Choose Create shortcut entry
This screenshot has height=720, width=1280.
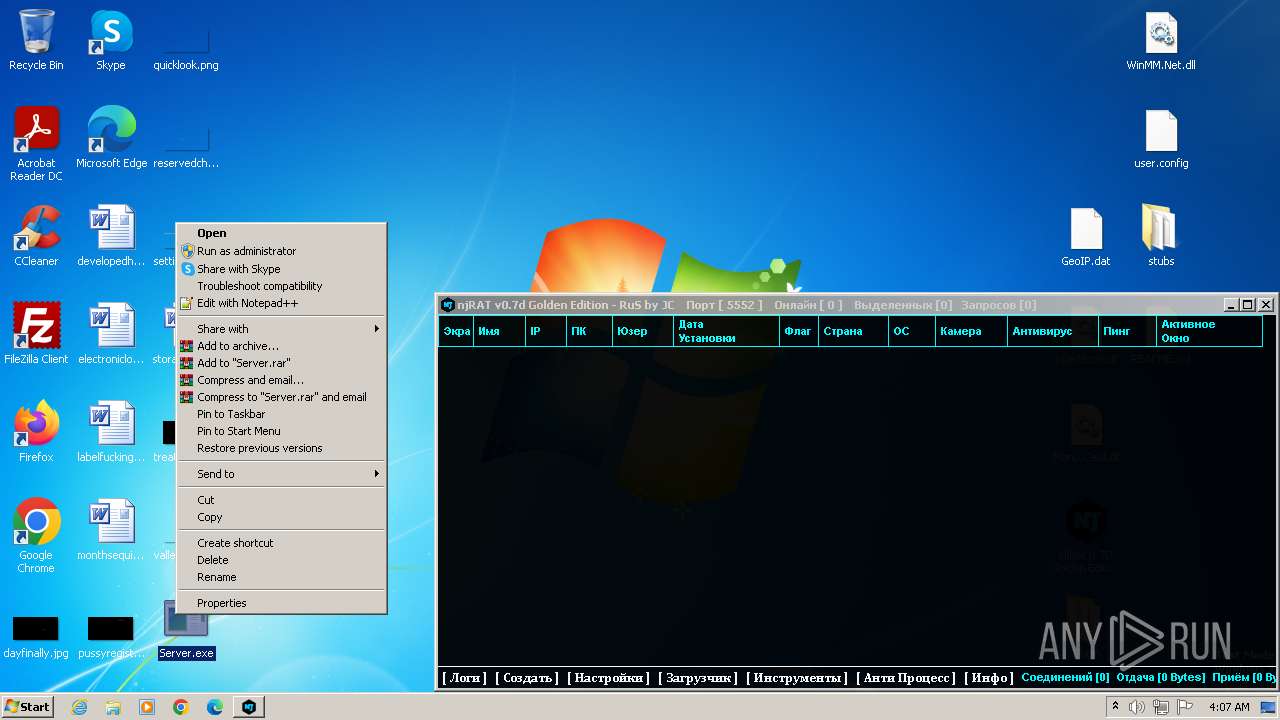[281, 543]
